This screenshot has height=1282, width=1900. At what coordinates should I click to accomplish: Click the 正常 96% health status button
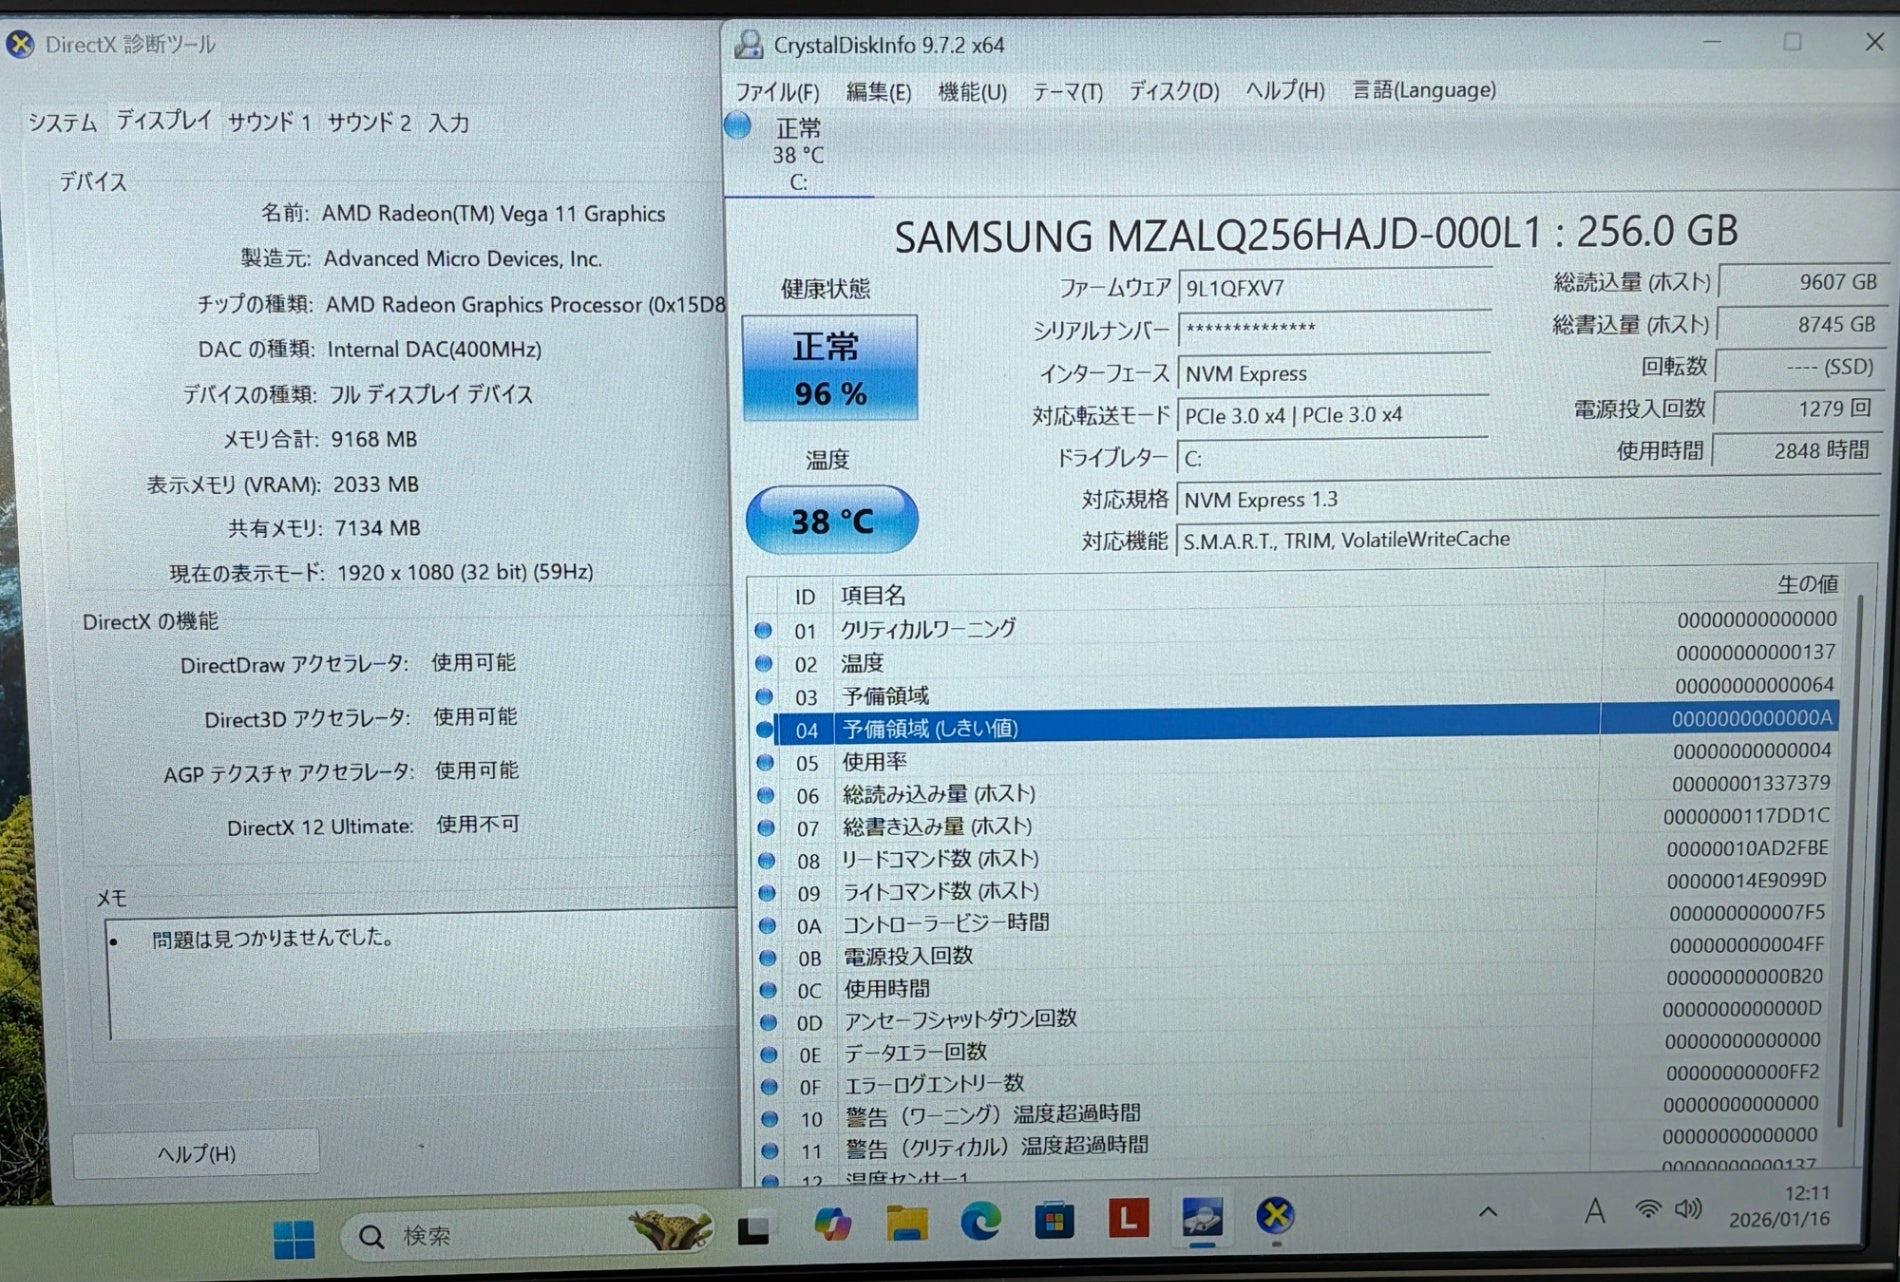tap(829, 369)
